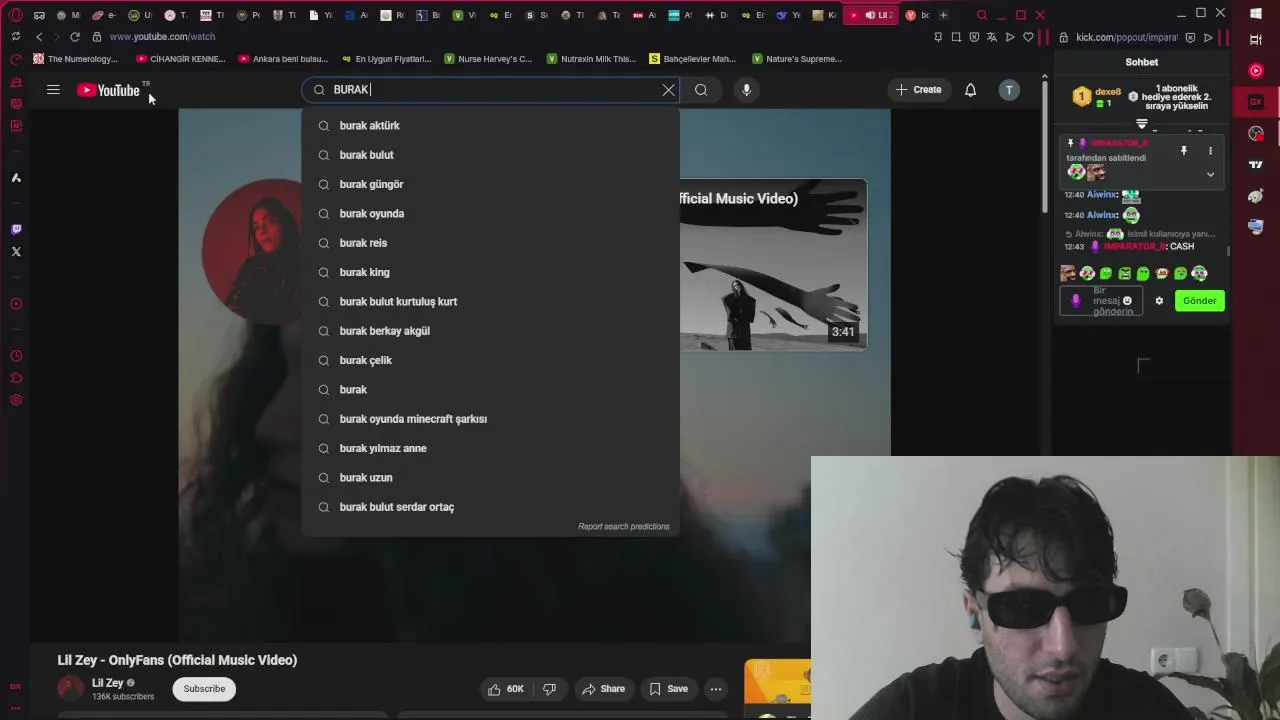Image resolution: width=1280 pixels, height=720 pixels.
Task: Choose suggestion "burak aktürk"
Action: [490, 126]
